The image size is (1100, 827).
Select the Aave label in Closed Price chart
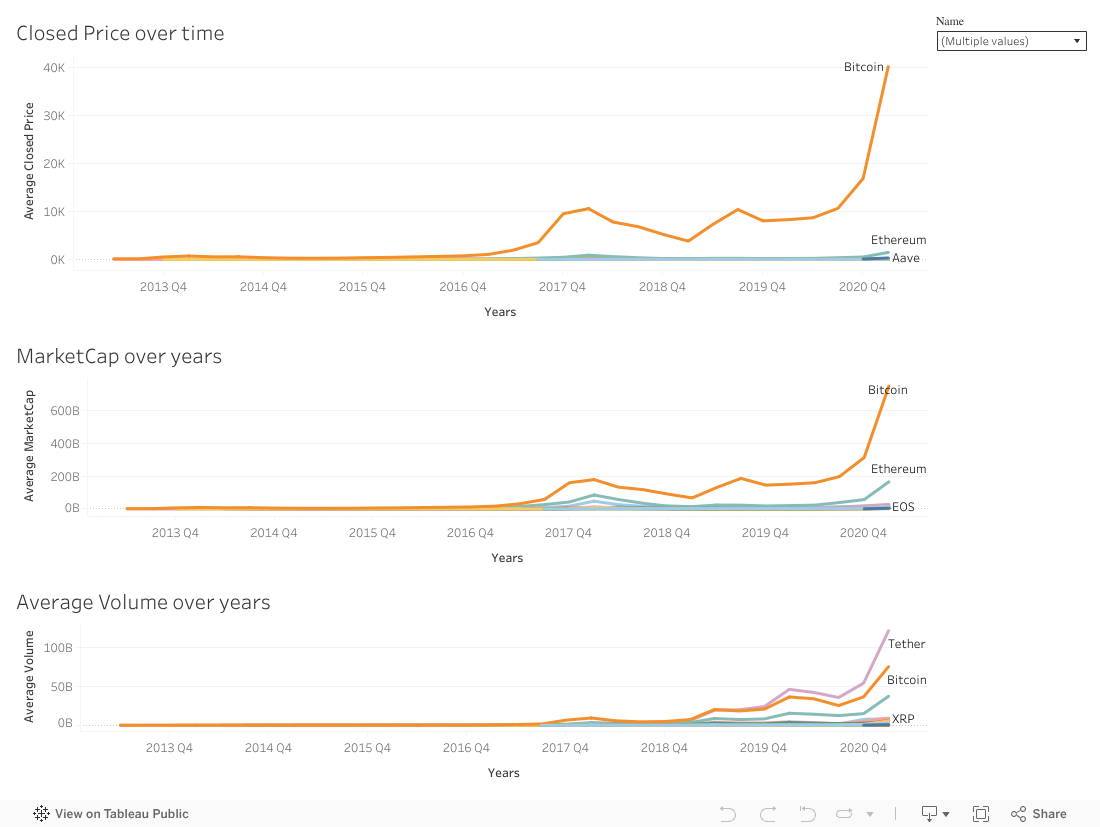[x=906, y=258]
